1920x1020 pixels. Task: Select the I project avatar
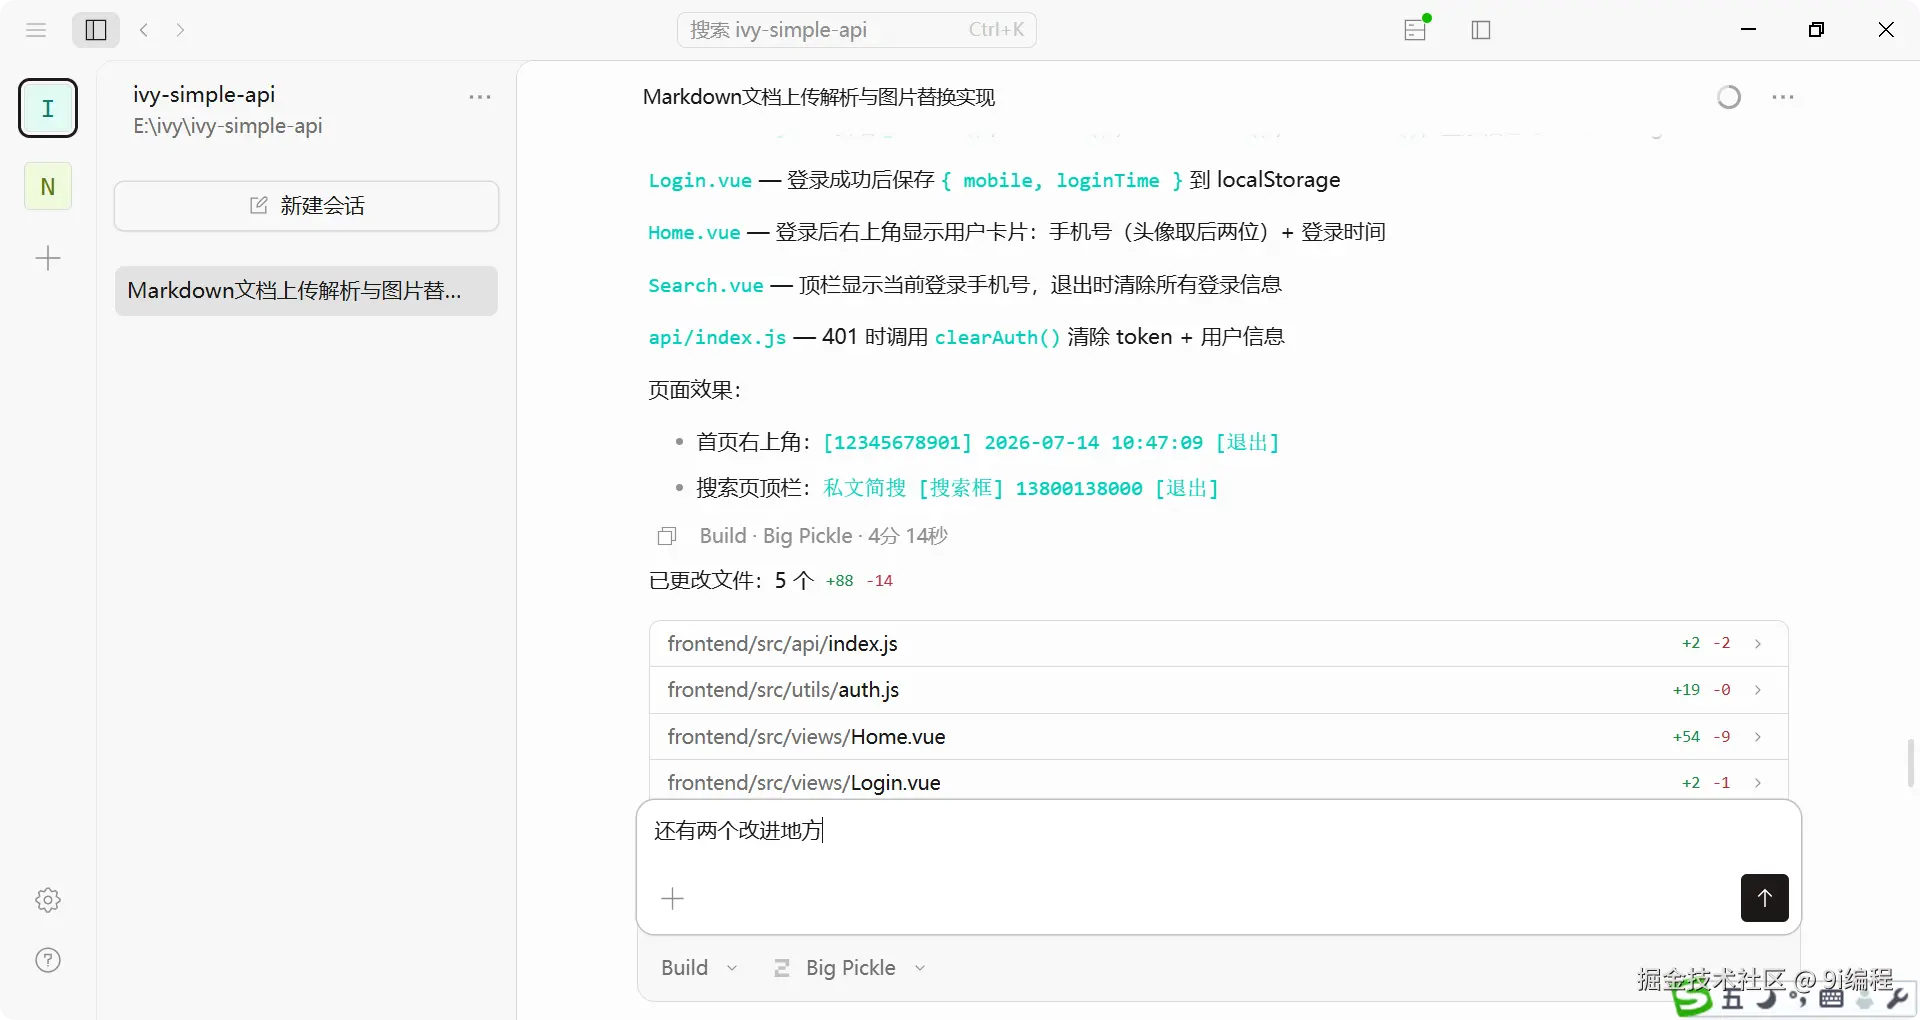point(48,108)
